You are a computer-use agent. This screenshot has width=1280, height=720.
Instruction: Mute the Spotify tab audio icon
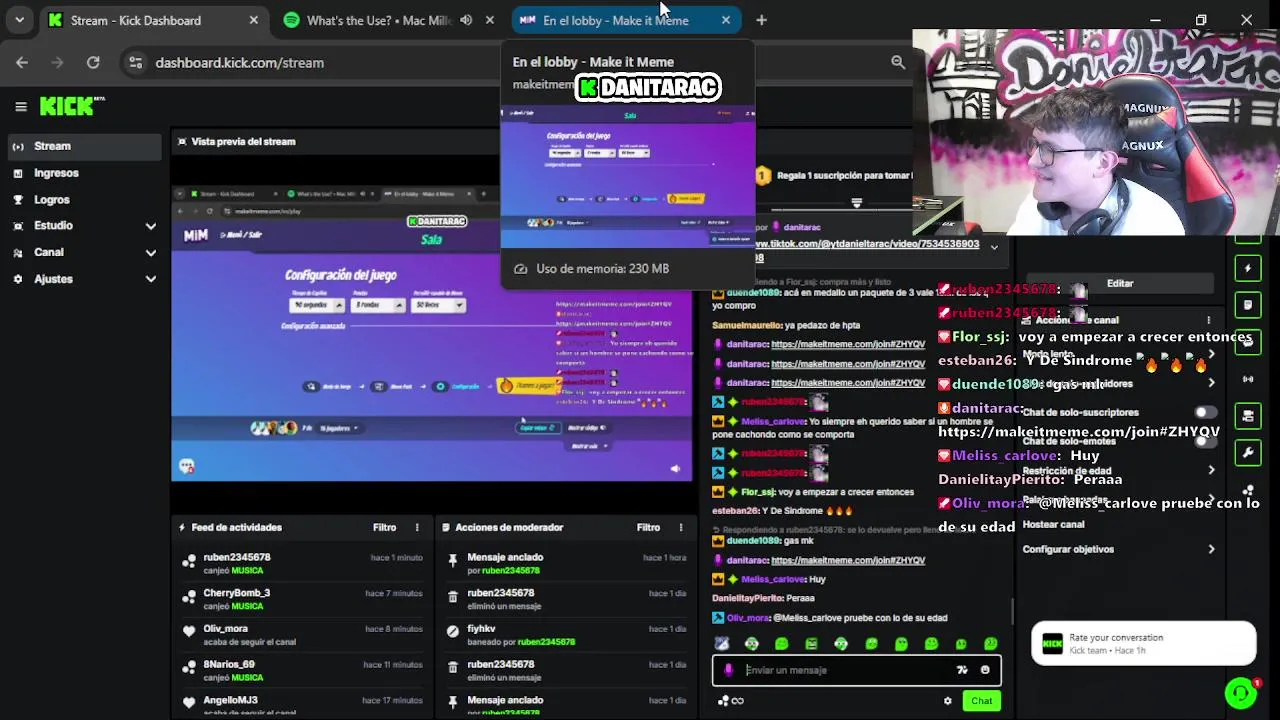[x=466, y=20]
